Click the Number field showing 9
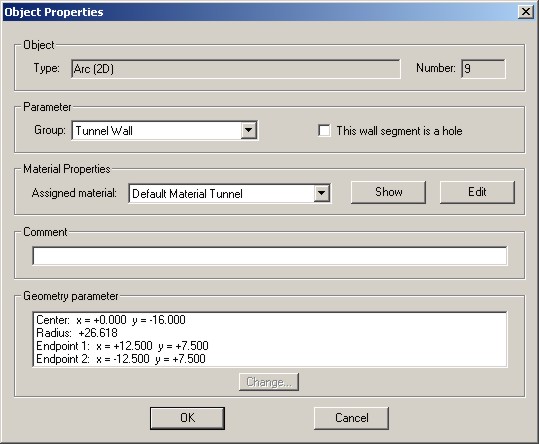This screenshot has height=444, width=539. point(483,69)
